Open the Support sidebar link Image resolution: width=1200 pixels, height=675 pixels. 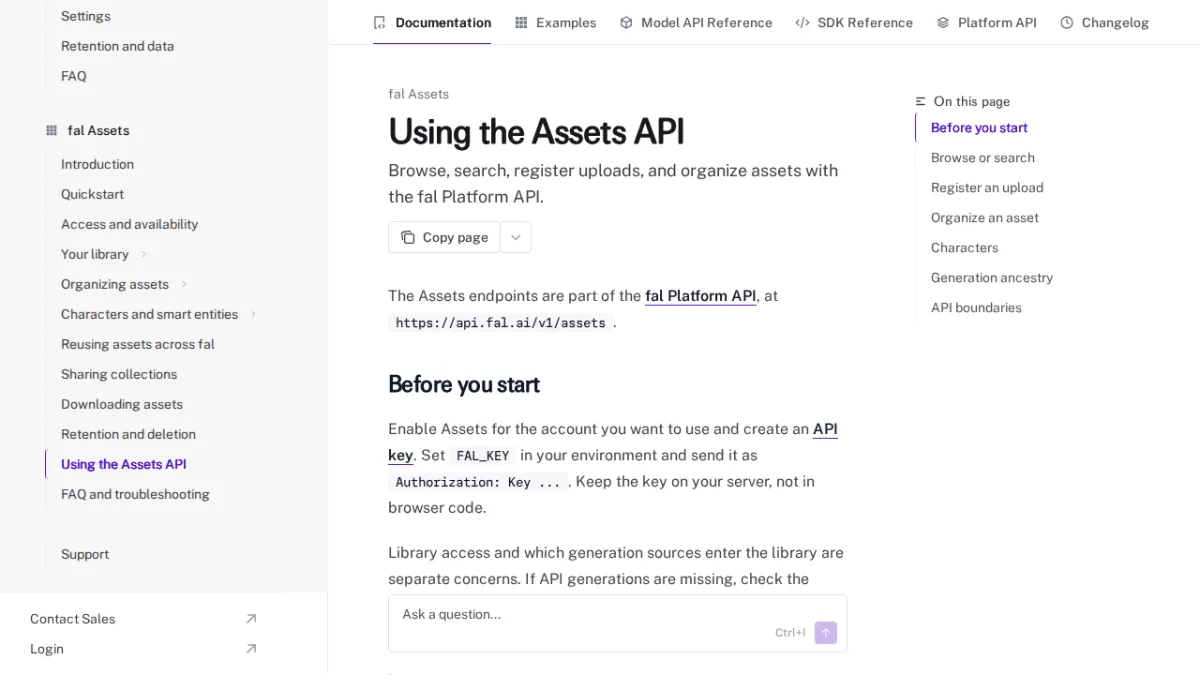pyautogui.click(x=85, y=554)
